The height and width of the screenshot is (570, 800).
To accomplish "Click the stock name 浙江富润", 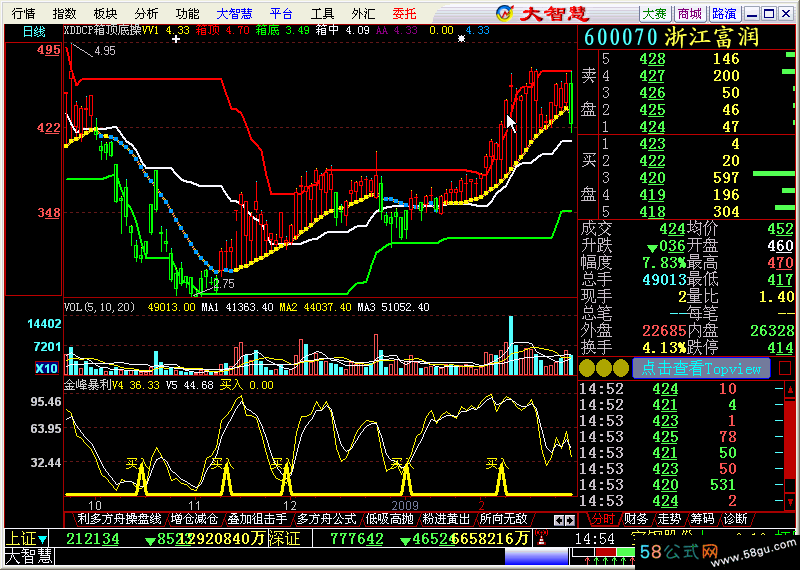I will pyautogui.click(x=712, y=38).
